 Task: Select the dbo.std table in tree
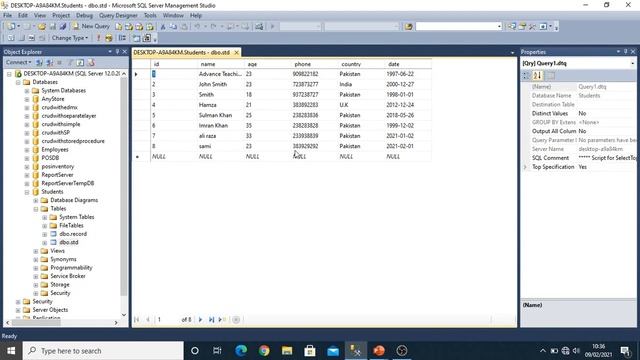pos(69,242)
